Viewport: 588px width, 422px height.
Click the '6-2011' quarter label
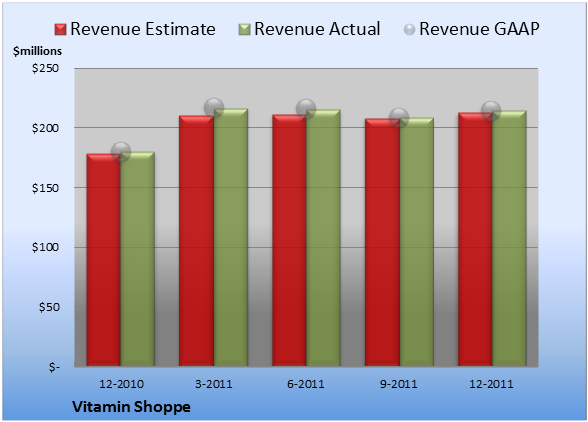pyautogui.click(x=306, y=384)
